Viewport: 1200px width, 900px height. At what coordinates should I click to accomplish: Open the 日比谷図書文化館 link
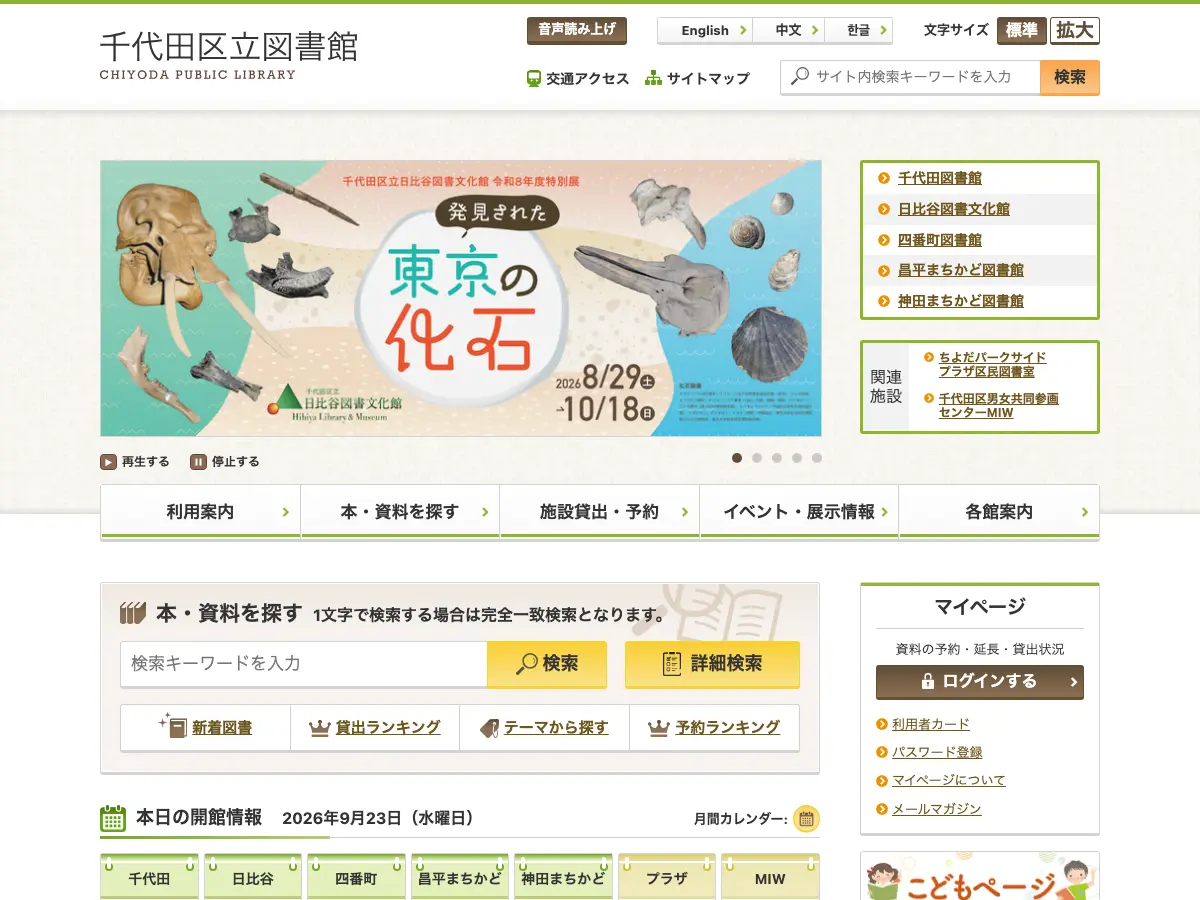click(x=954, y=209)
